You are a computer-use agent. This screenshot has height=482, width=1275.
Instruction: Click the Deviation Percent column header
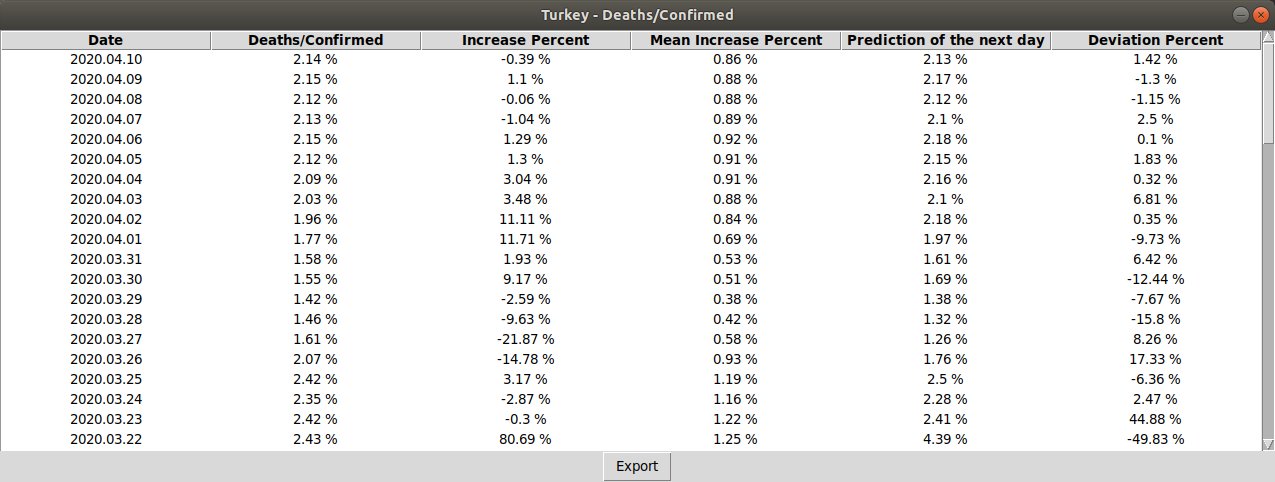click(x=1155, y=40)
